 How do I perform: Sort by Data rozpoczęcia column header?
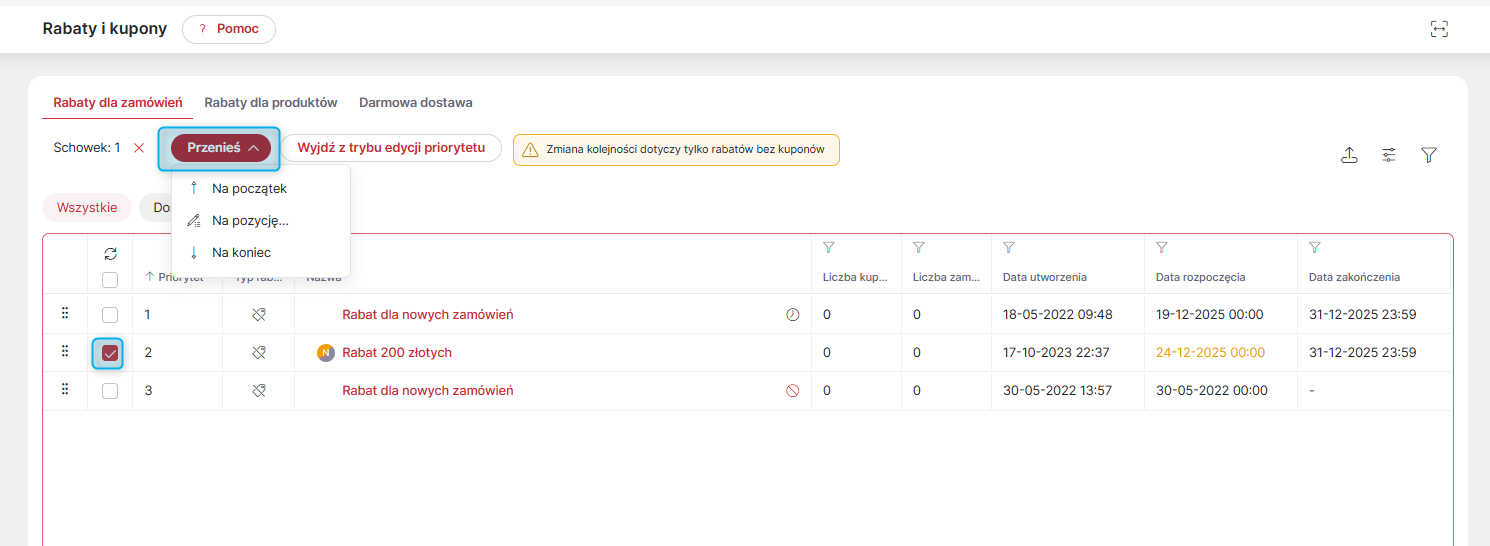(x=1201, y=277)
